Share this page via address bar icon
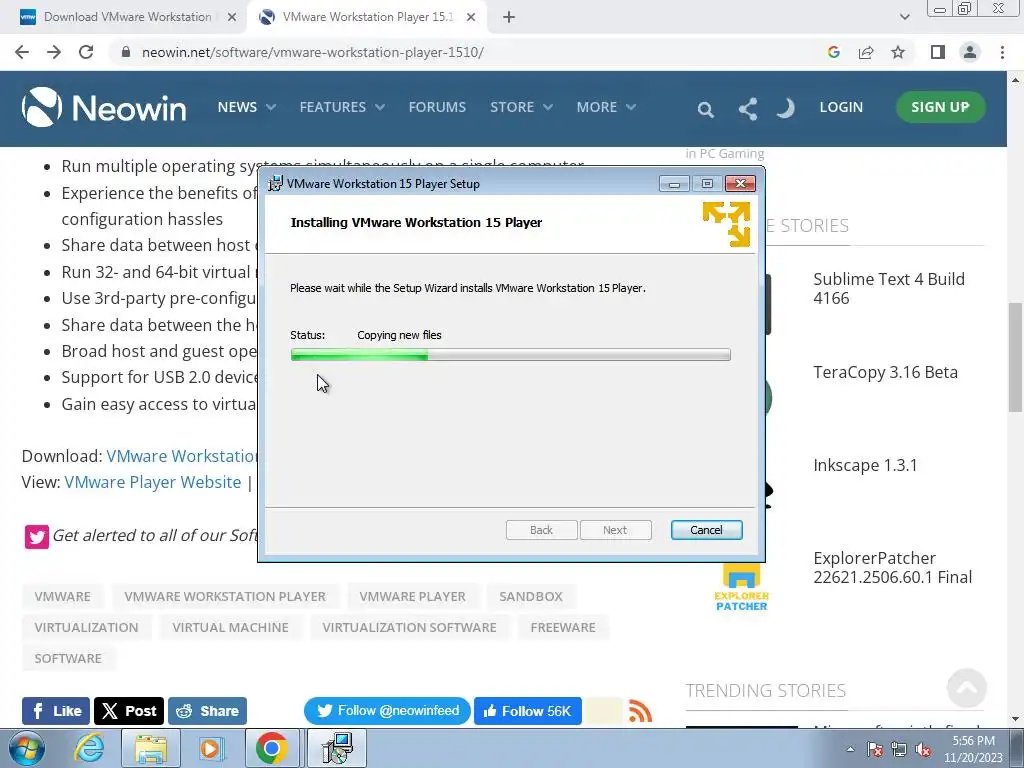 pos(866,52)
